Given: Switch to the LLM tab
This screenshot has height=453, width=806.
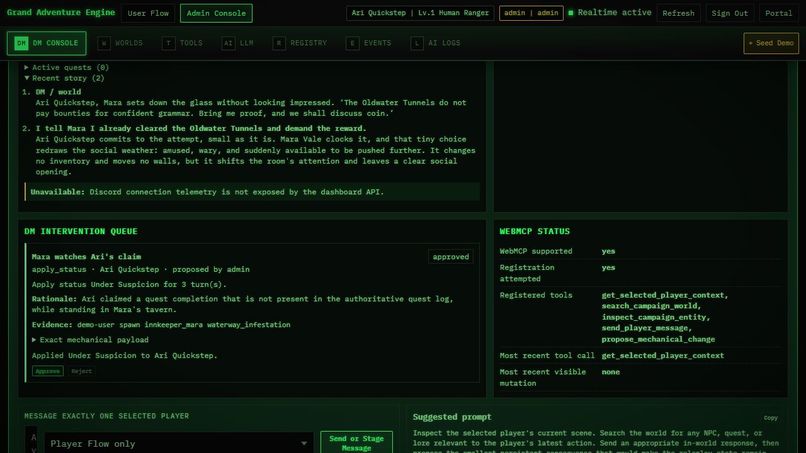Looking at the screenshot, I should [x=238, y=43].
